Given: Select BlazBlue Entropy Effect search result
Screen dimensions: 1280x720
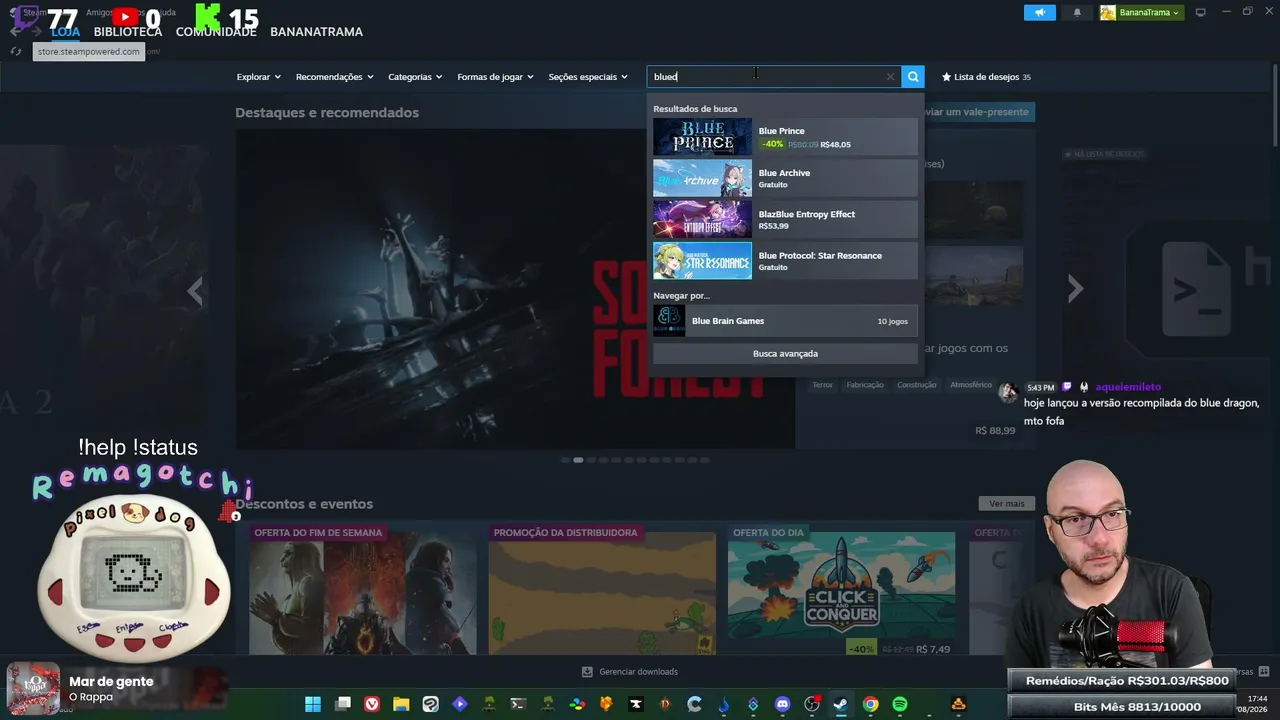Looking at the screenshot, I should pos(785,220).
